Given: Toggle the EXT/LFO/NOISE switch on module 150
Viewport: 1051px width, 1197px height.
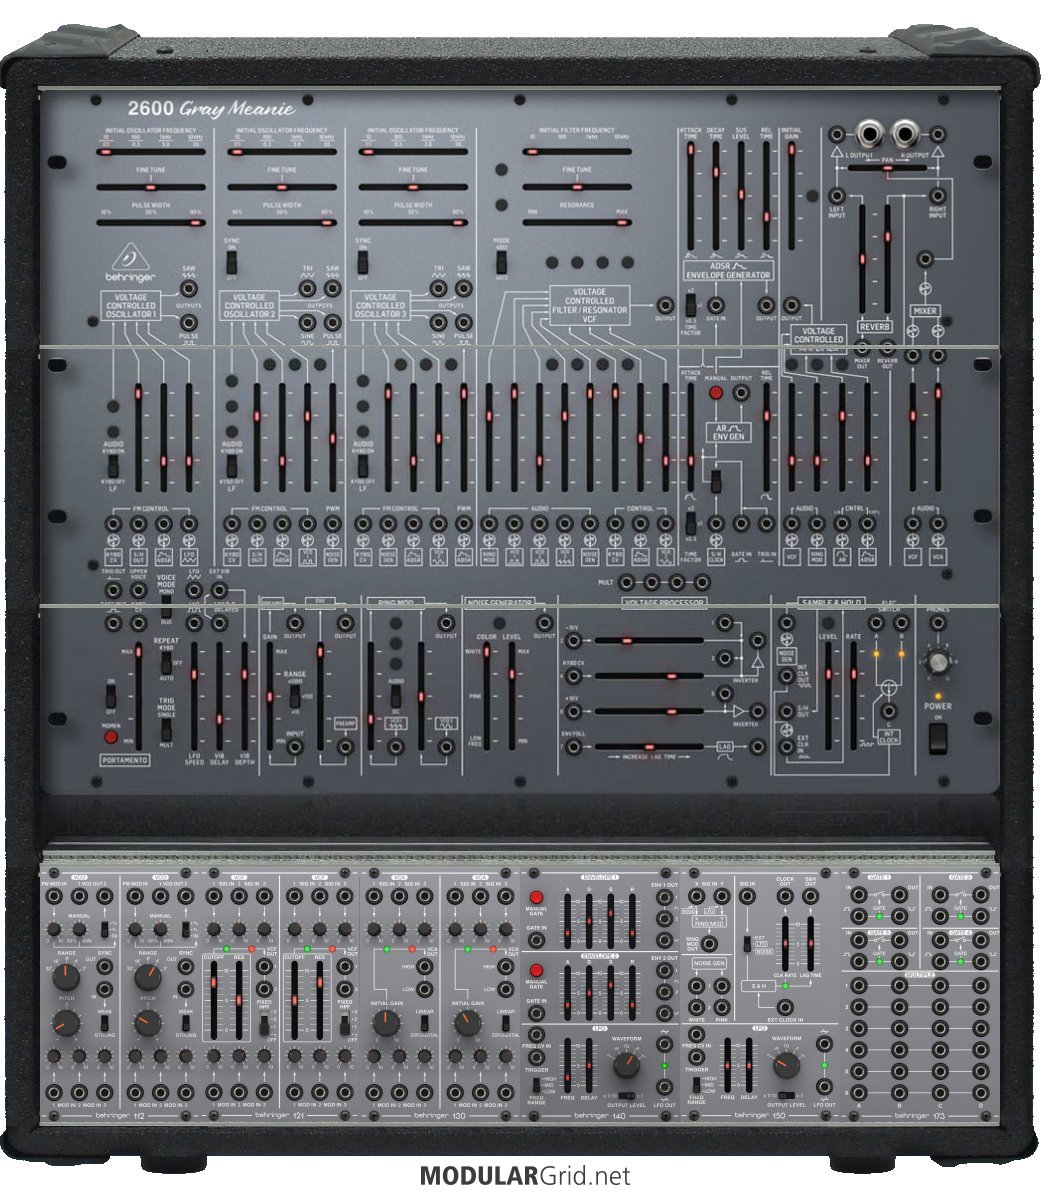Looking at the screenshot, I should pos(746,944).
